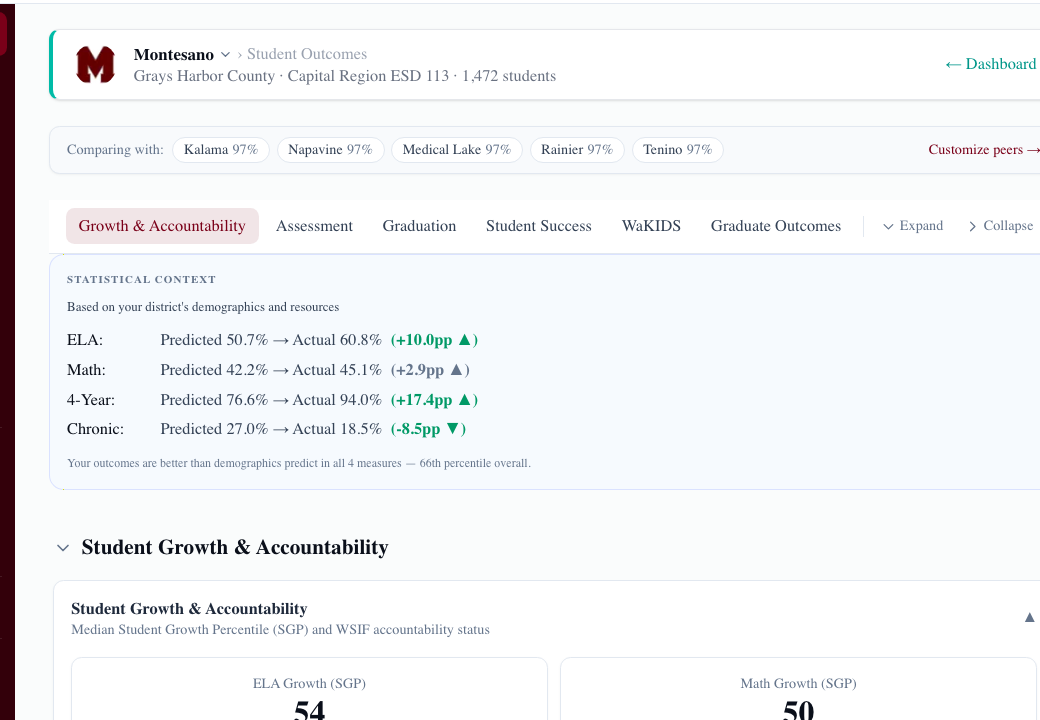Click the Student Outcomes breadcrumb
Image resolution: width=1040 pixels, height=720 pixels.
coord(306,54)
